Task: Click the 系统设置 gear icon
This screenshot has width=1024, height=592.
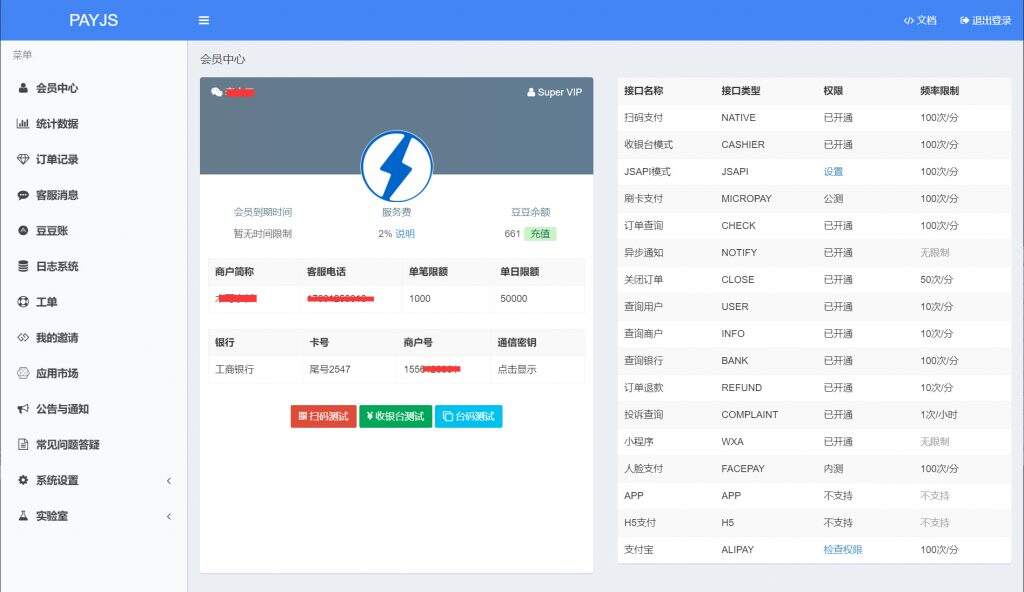Action: pos(23,480)
